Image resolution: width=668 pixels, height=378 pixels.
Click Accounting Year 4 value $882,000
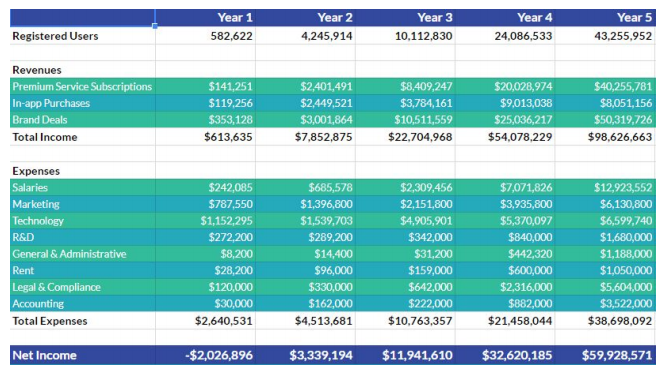[505, 303]
